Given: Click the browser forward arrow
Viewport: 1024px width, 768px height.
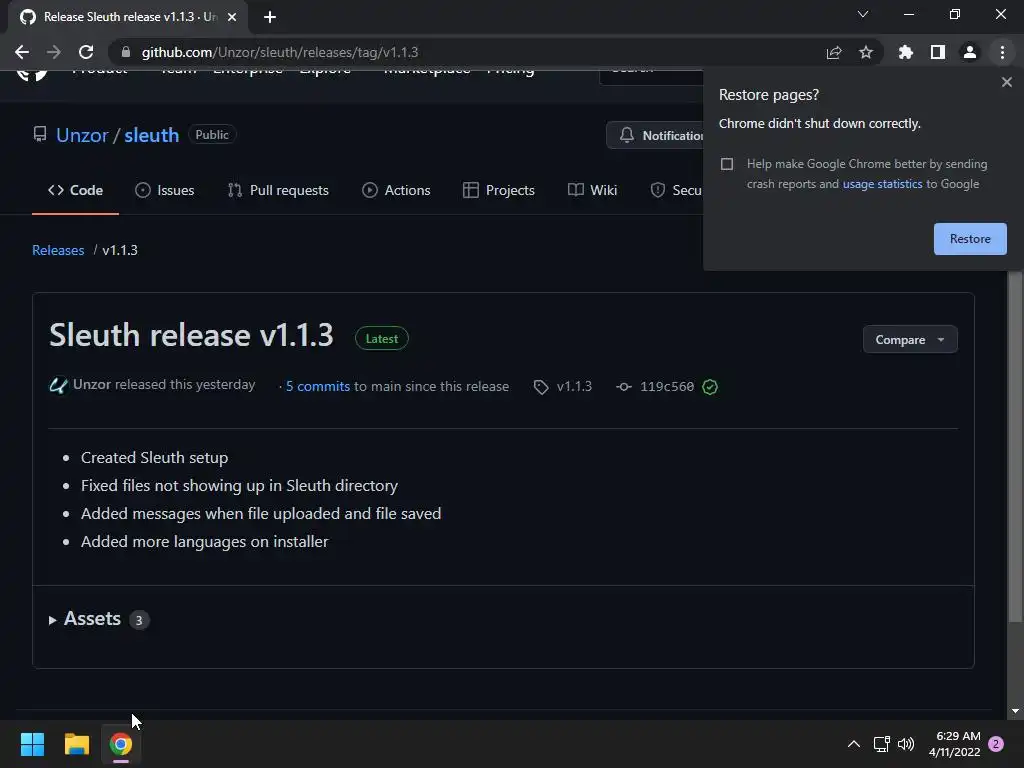Looking at the screenshot, I should (x=54, y=52).
